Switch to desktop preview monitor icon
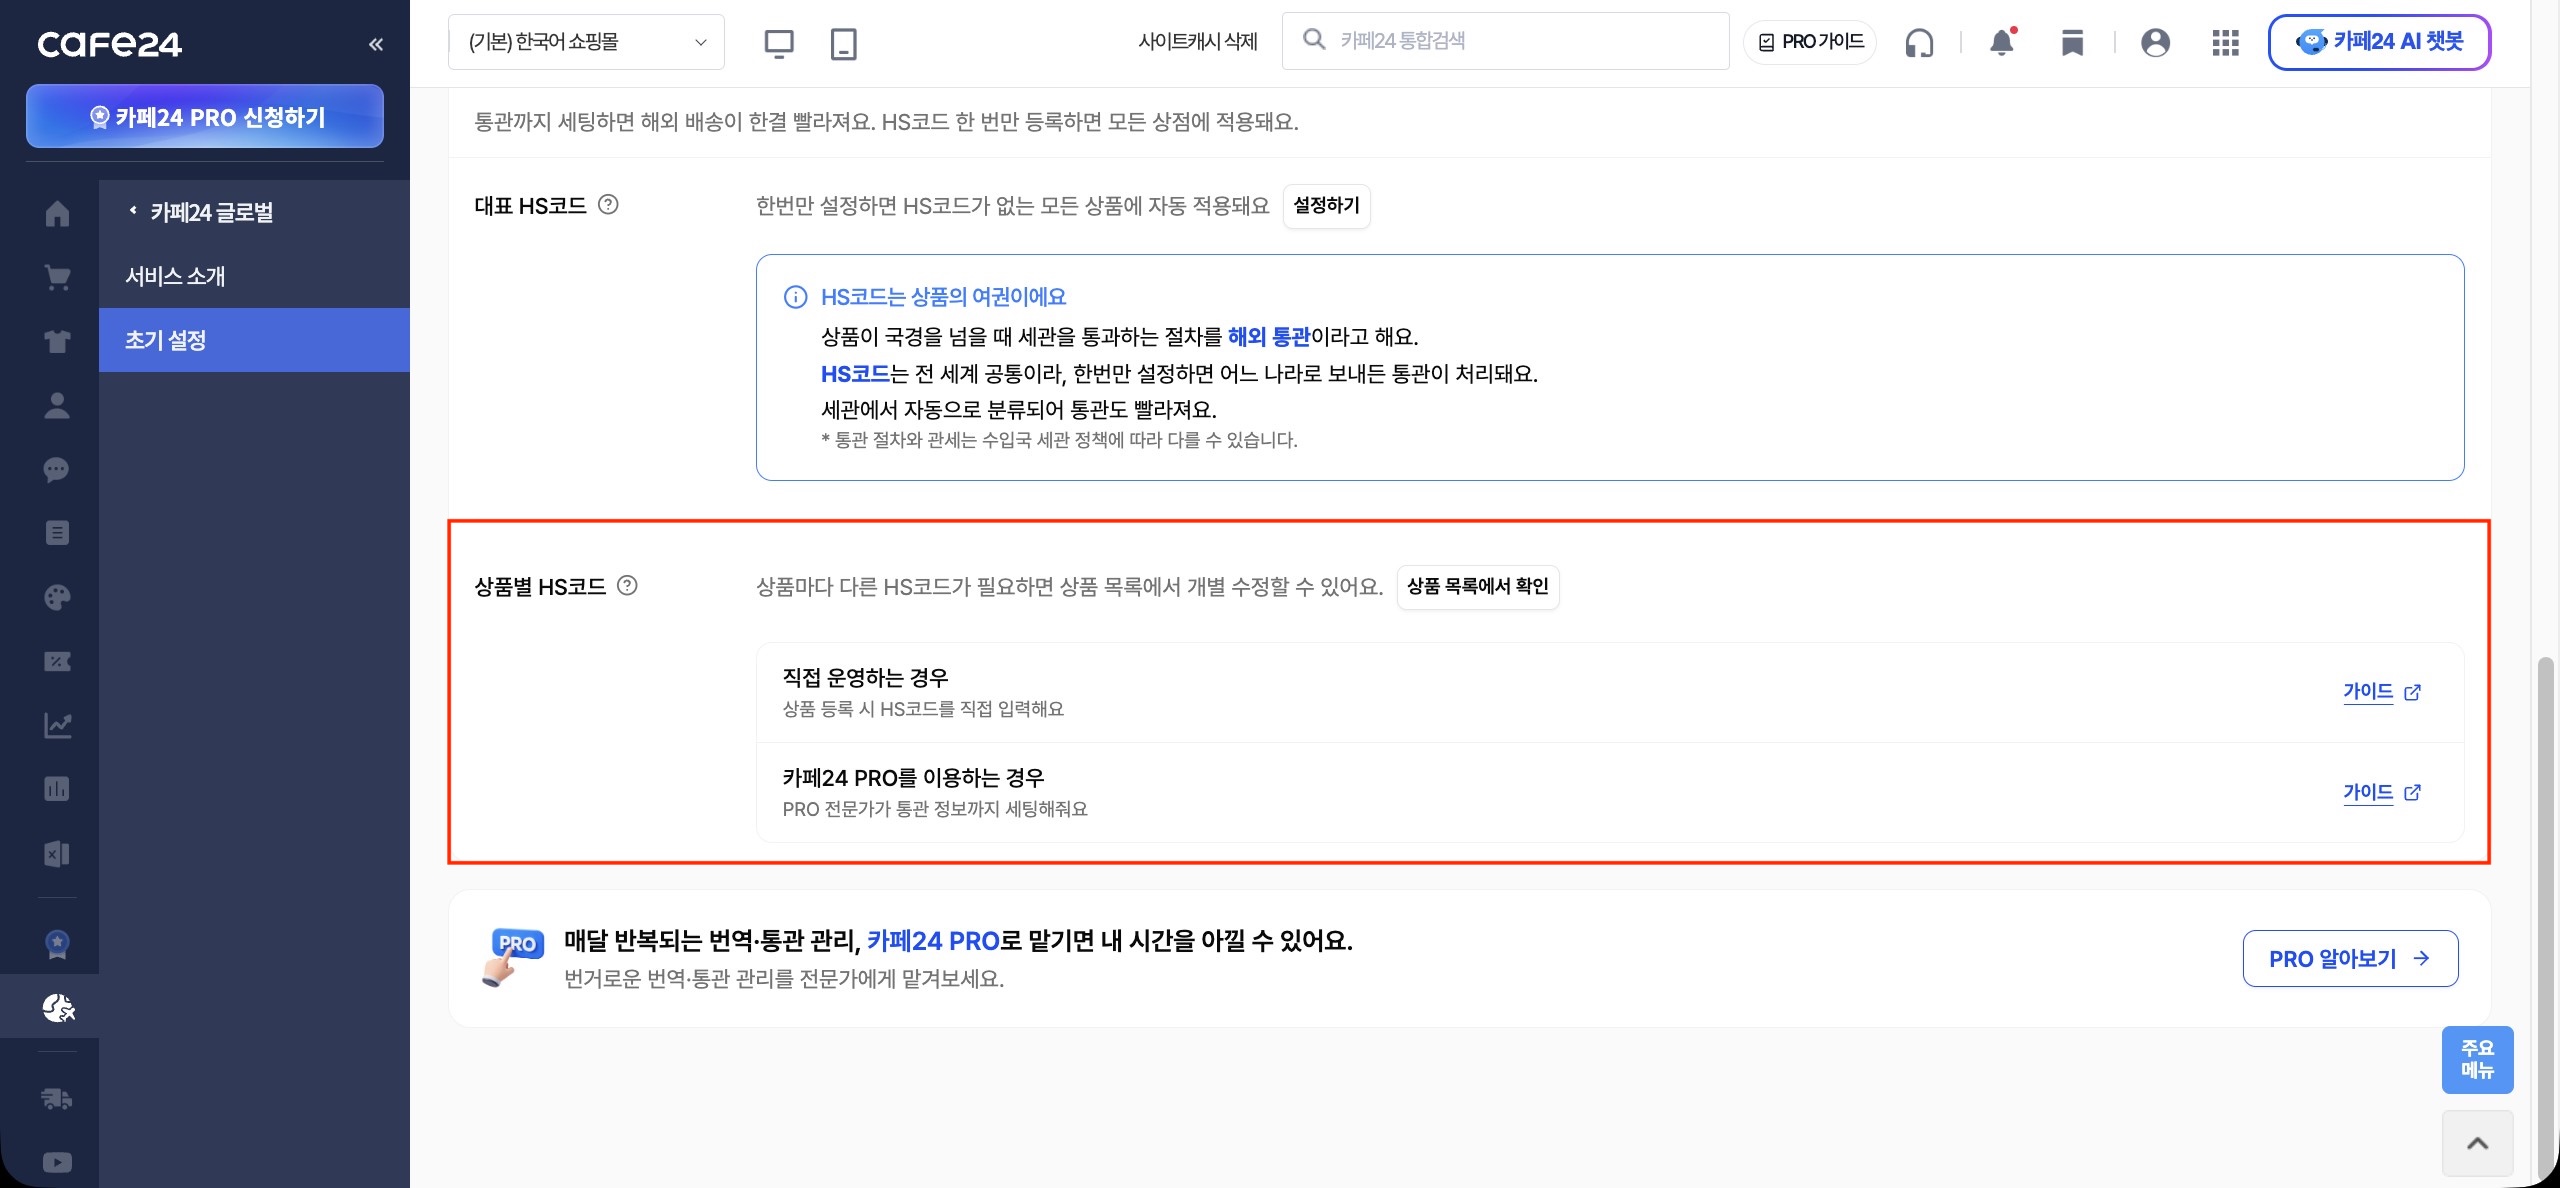This screenshot has width=2560, height=1188. [x=779, y=43]
